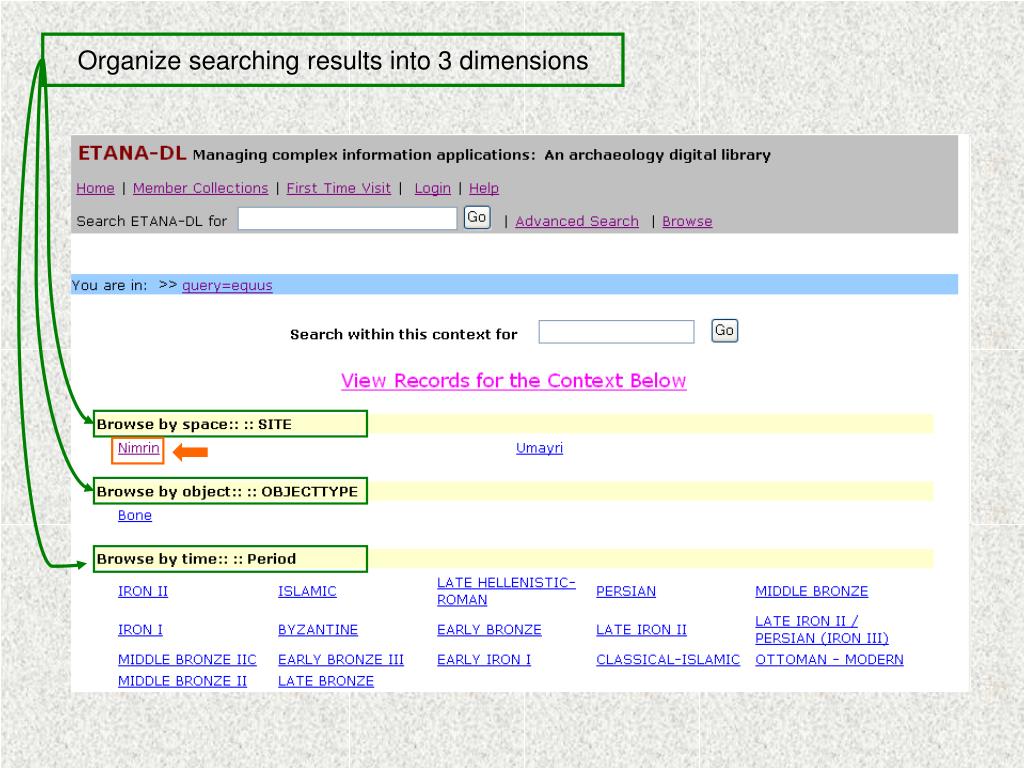Browse the LATE BRONZE period
Image resolution: width=1024 pixels, height=768 pixels.
pos(326,681)
